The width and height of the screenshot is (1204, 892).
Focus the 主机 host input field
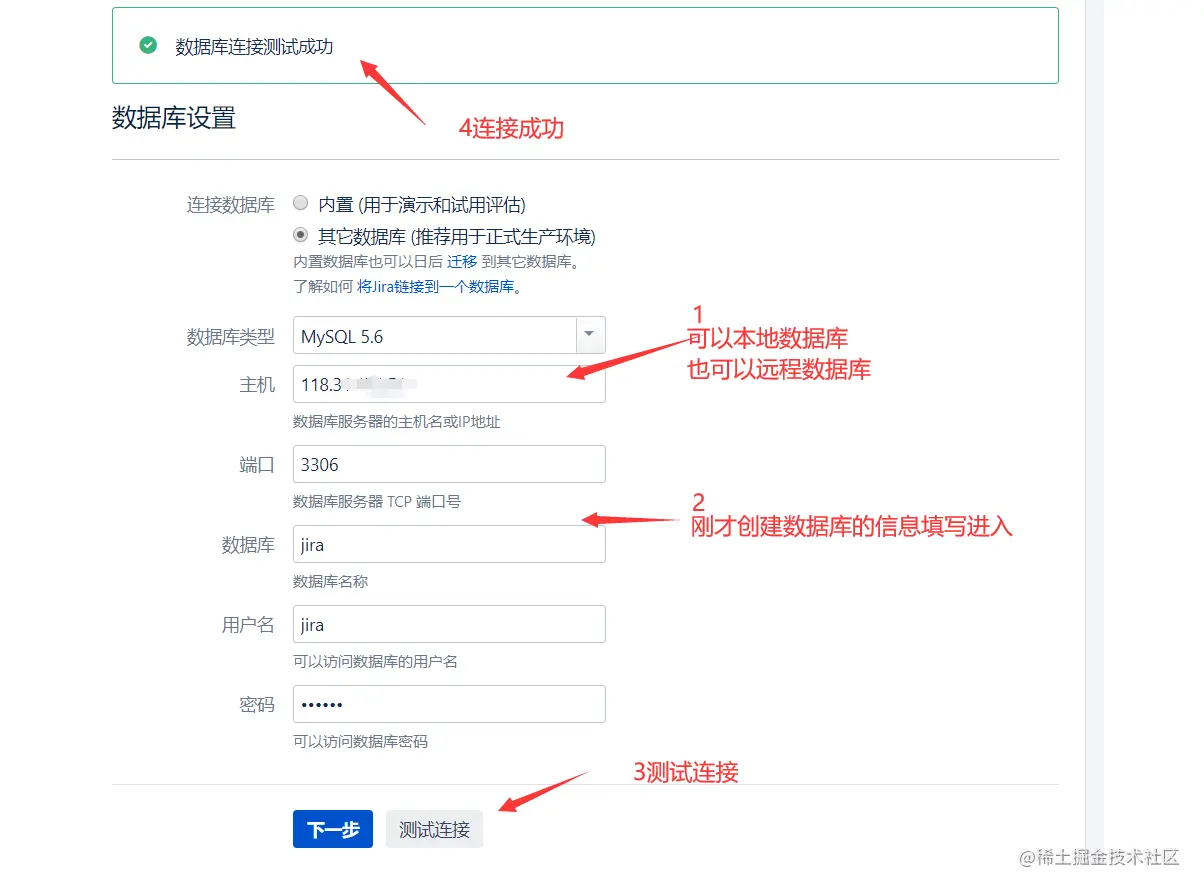coord(449,384)
